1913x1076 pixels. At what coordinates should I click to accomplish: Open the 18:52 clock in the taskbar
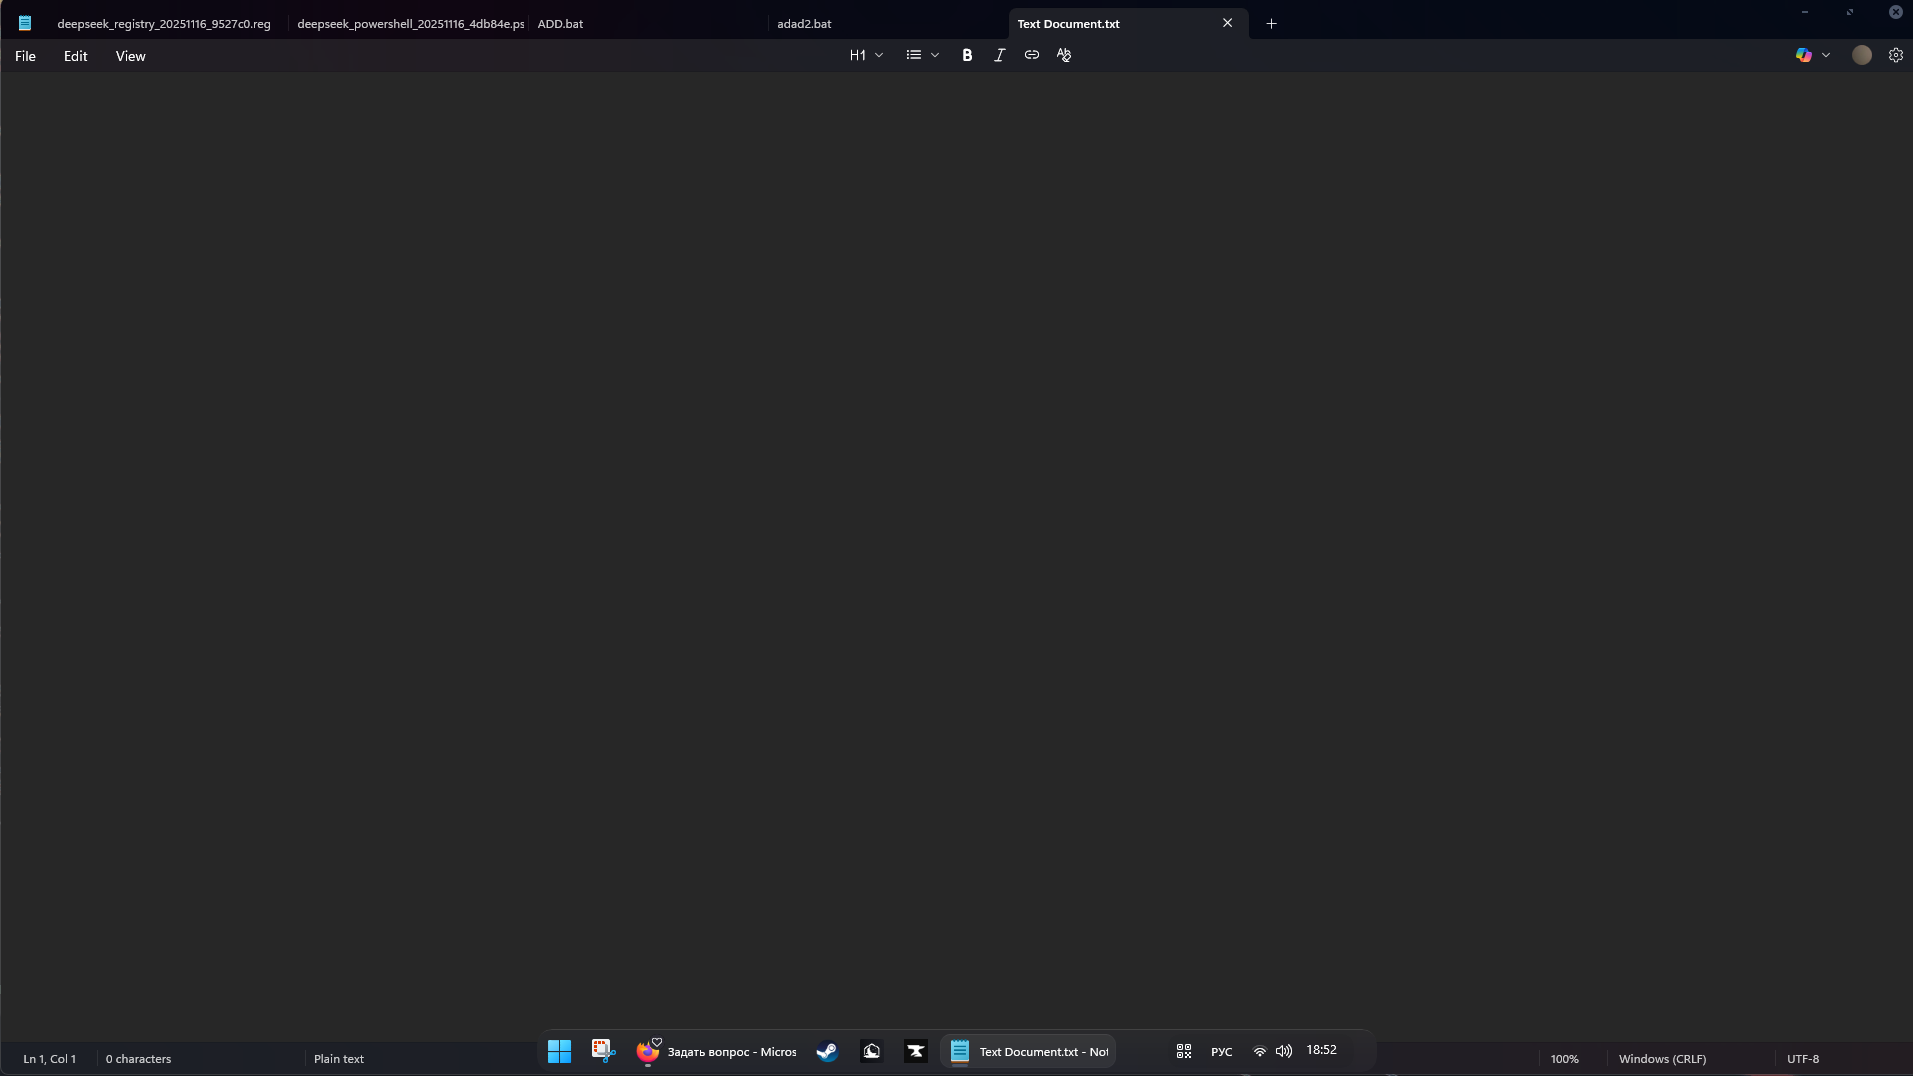1321,1050
